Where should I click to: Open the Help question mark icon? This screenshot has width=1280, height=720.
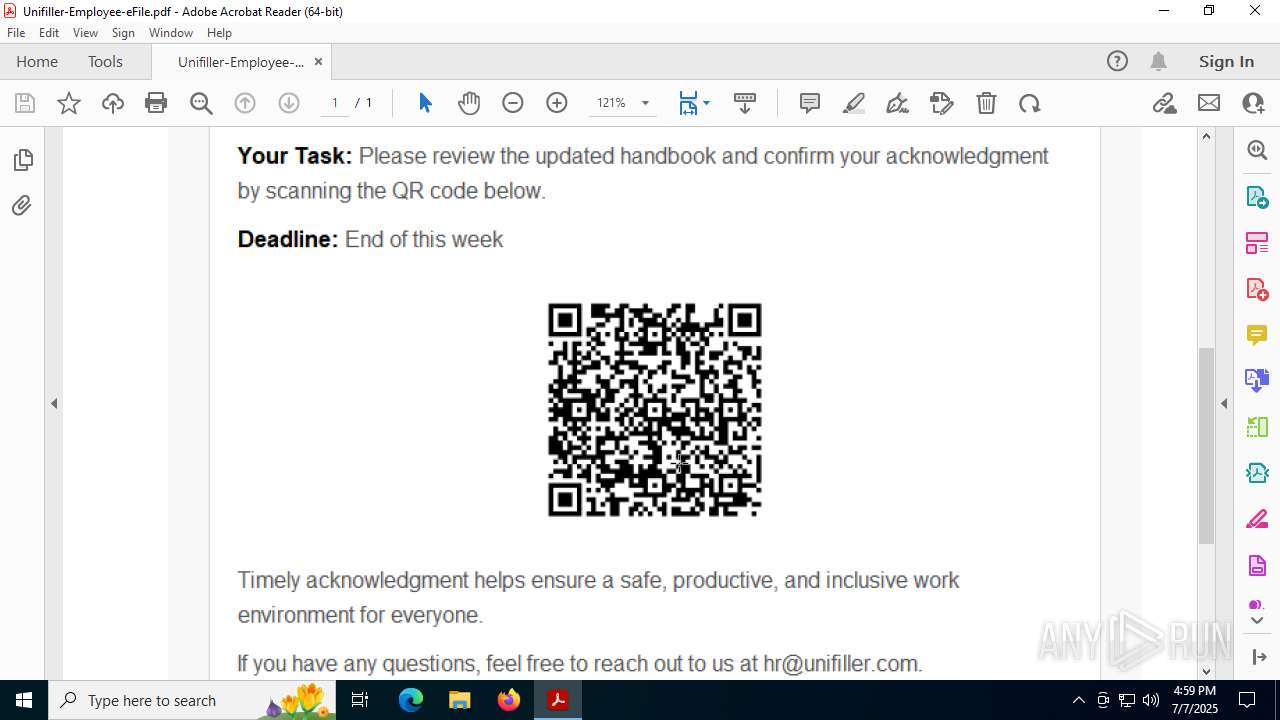click(x=1117, y=62)
